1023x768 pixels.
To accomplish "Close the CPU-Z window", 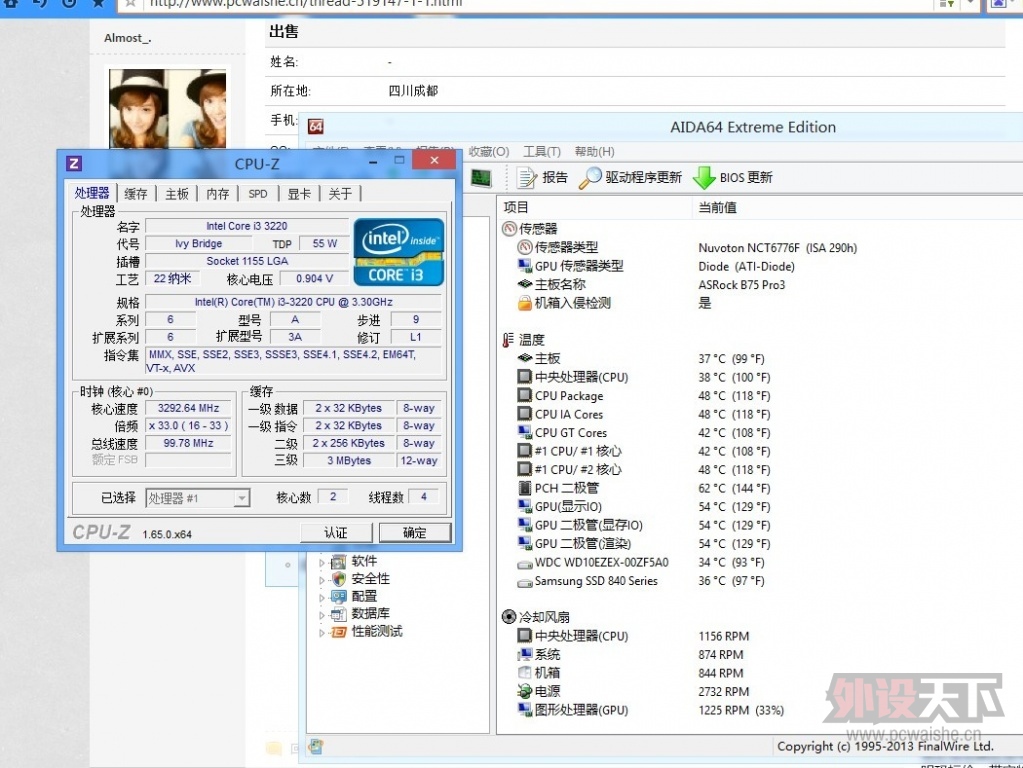I will coord(434,161).
